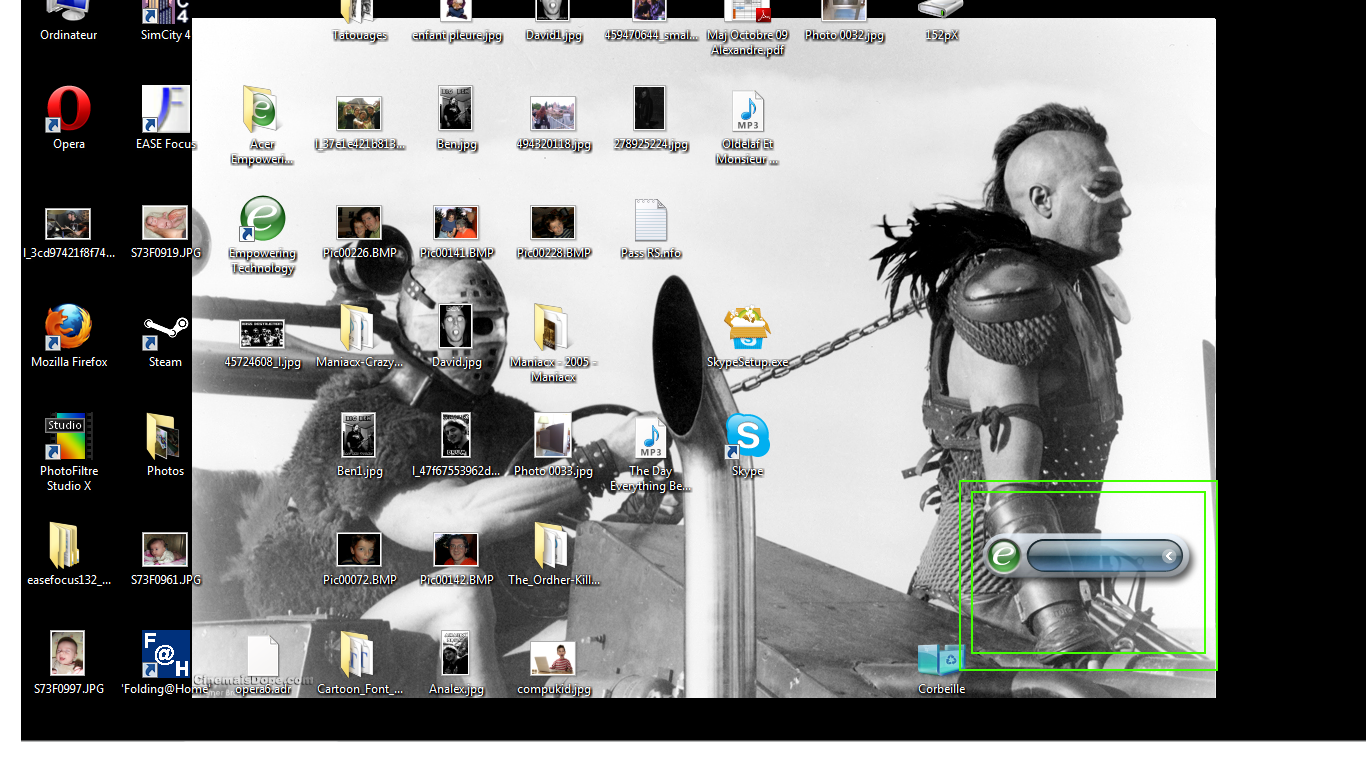Select the Acer Empoweri... folder icon

263,110
